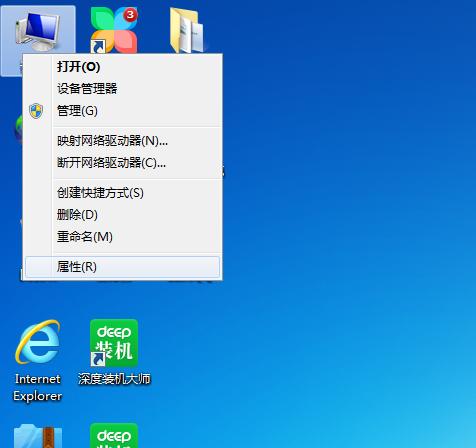This screenshot has width=476, height=448.
Task: Select 管理(G) menu entry
Action: pyautogui.click(x=77, y=111)
